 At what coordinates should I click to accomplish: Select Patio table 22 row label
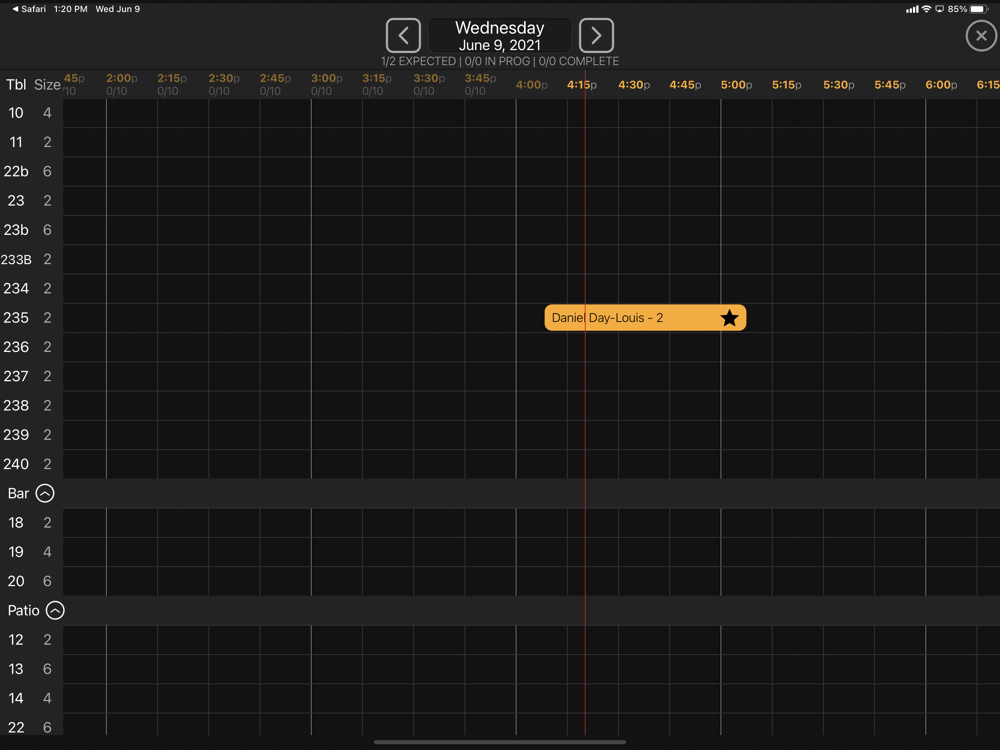(16, 728)
